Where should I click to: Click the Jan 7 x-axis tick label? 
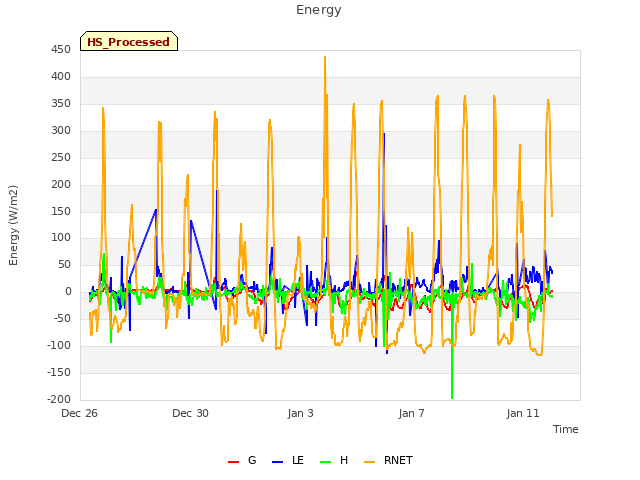411,413
